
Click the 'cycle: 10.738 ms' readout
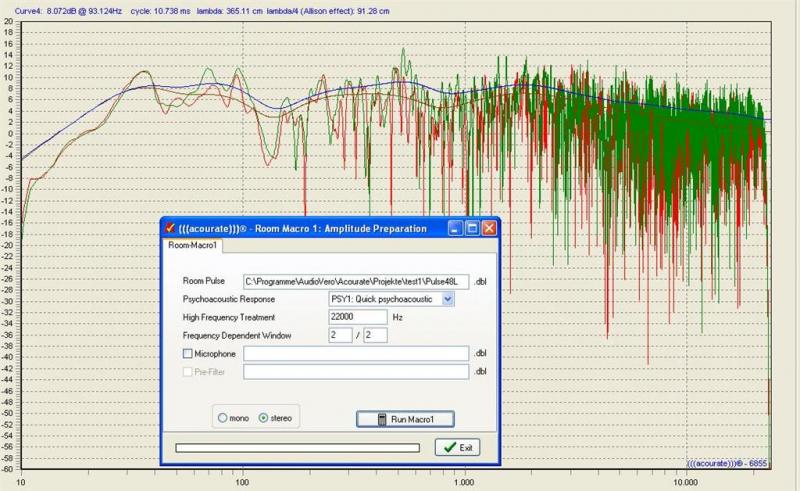tap(161, 11)
